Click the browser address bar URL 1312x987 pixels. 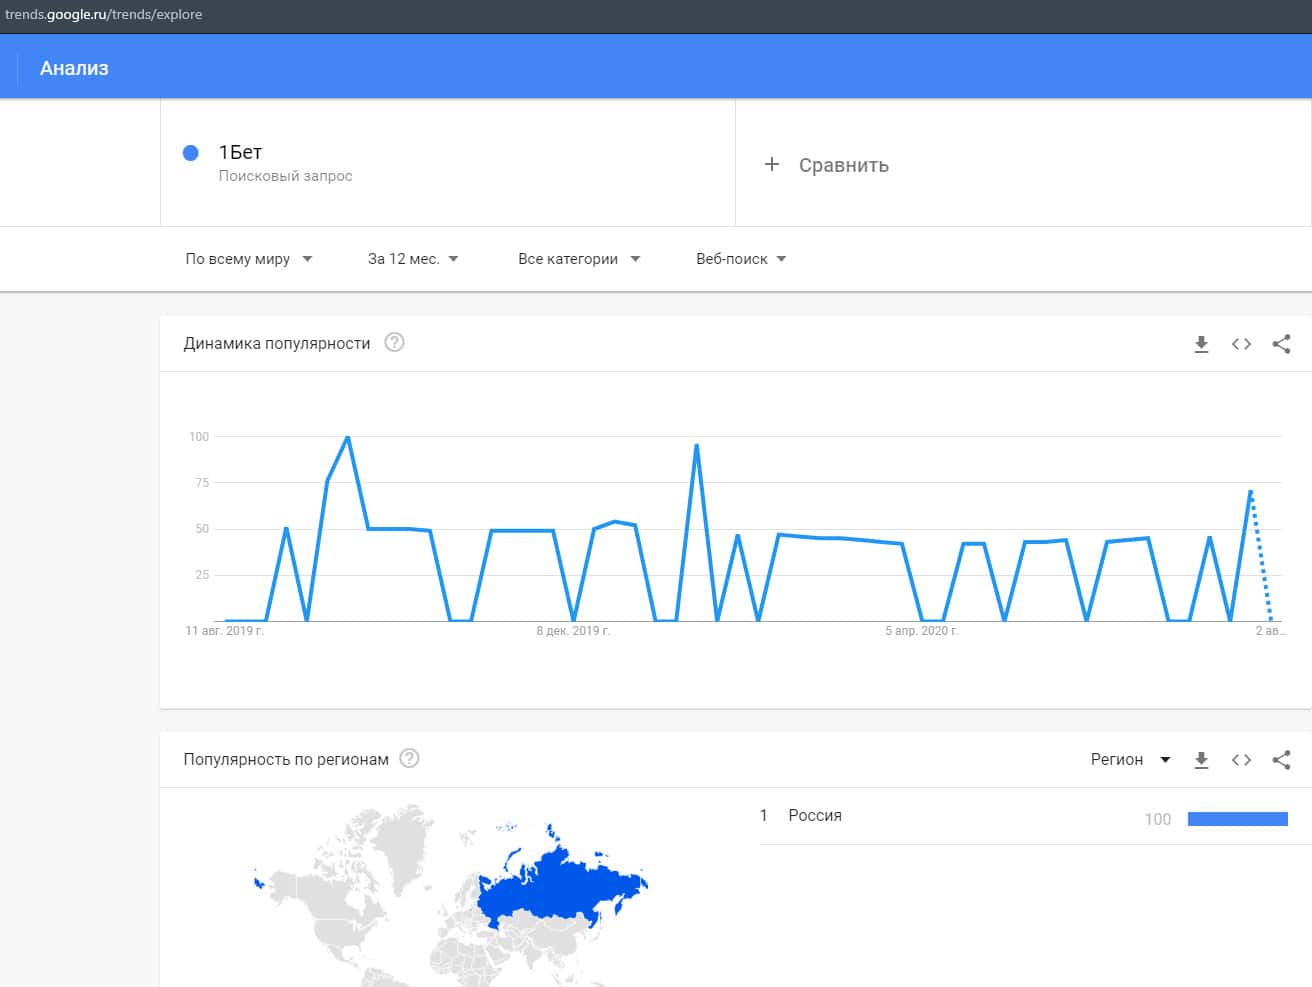click(104, 15)
